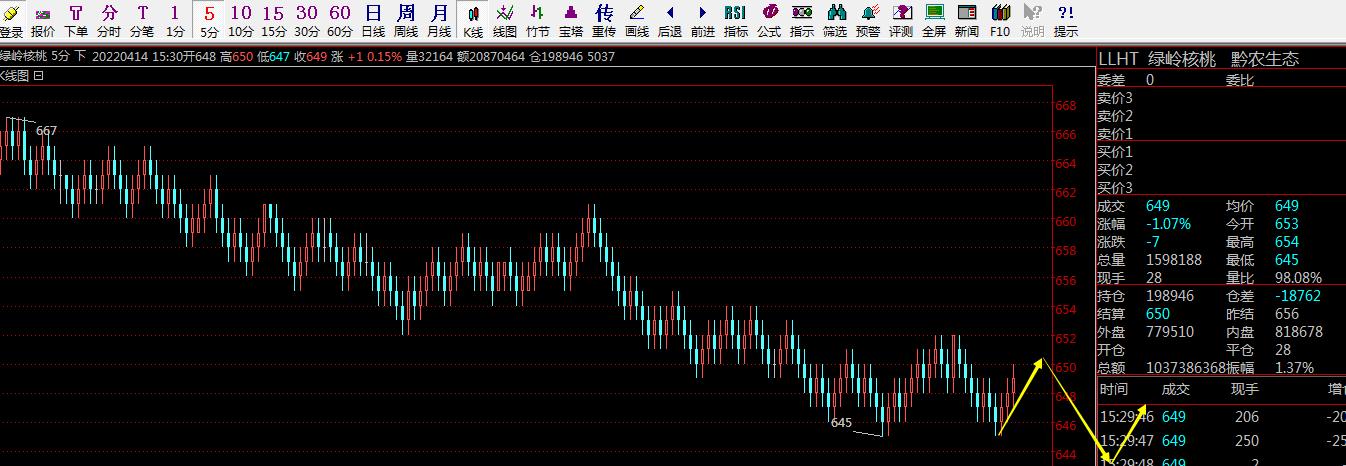Toggle 全屏 full screen mode
Viewport: 1346px width, 466px height.
(934, 20)
